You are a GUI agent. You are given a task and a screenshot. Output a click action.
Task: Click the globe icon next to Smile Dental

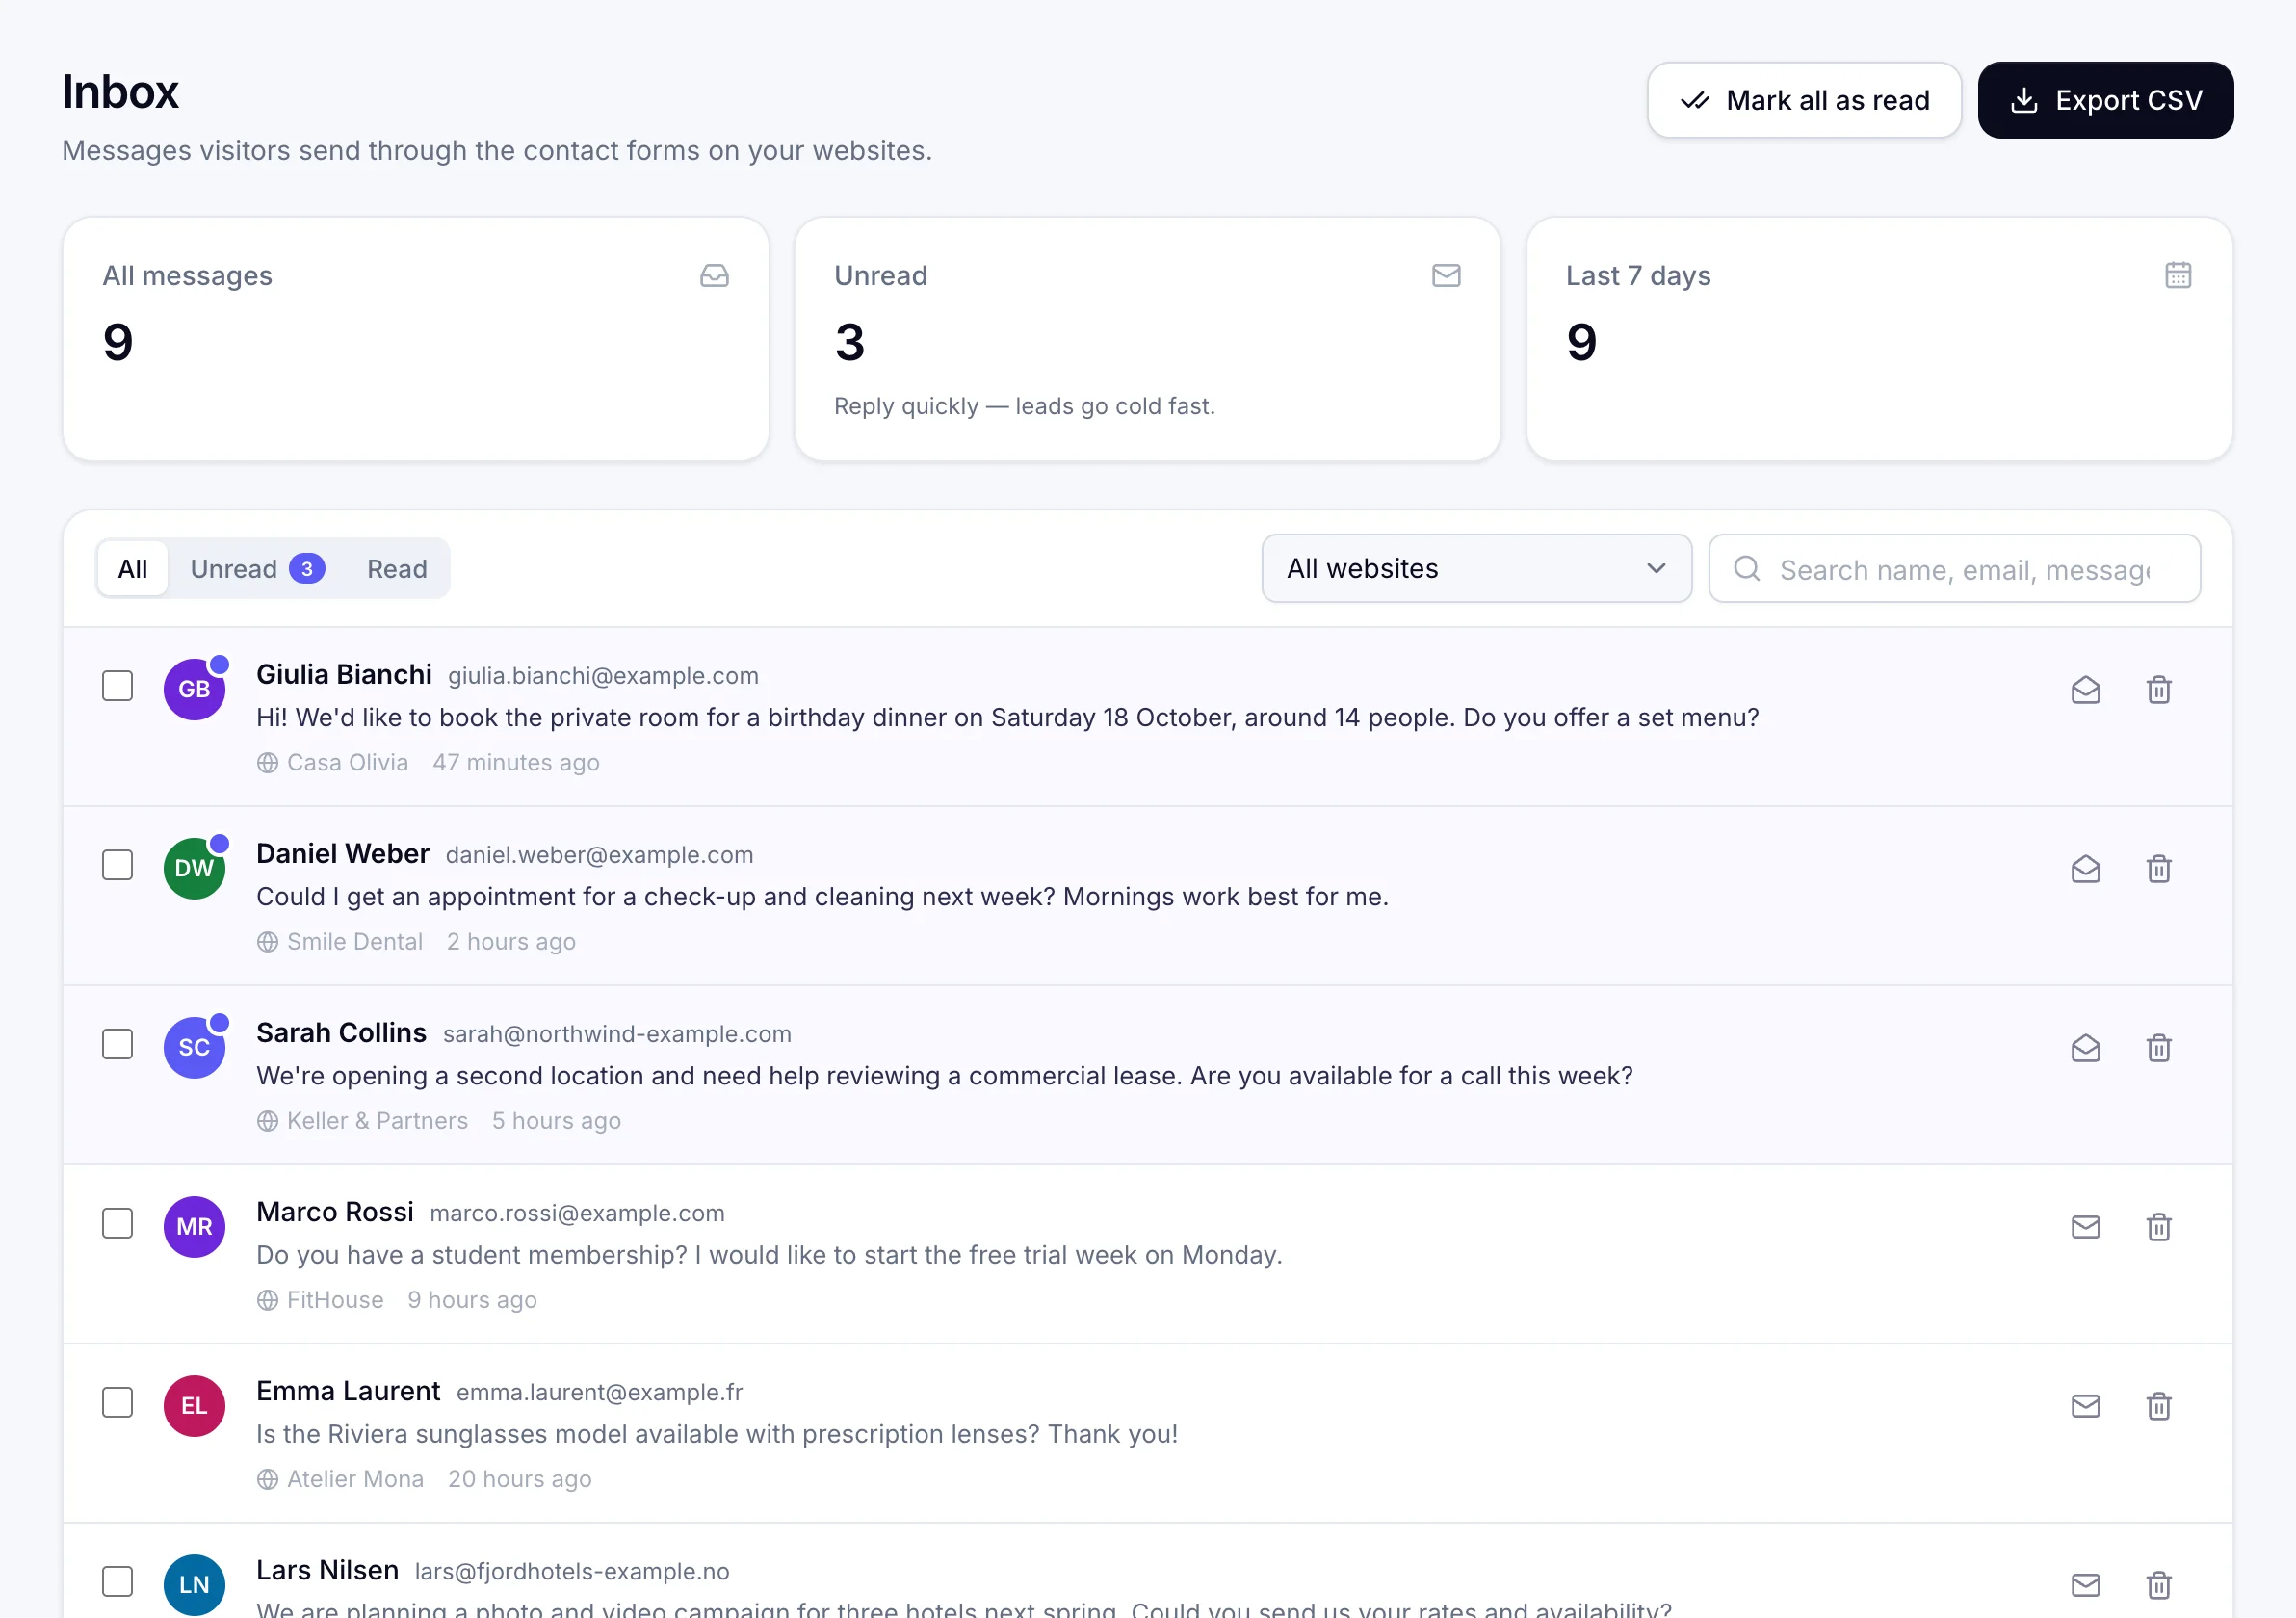[267, 942]
